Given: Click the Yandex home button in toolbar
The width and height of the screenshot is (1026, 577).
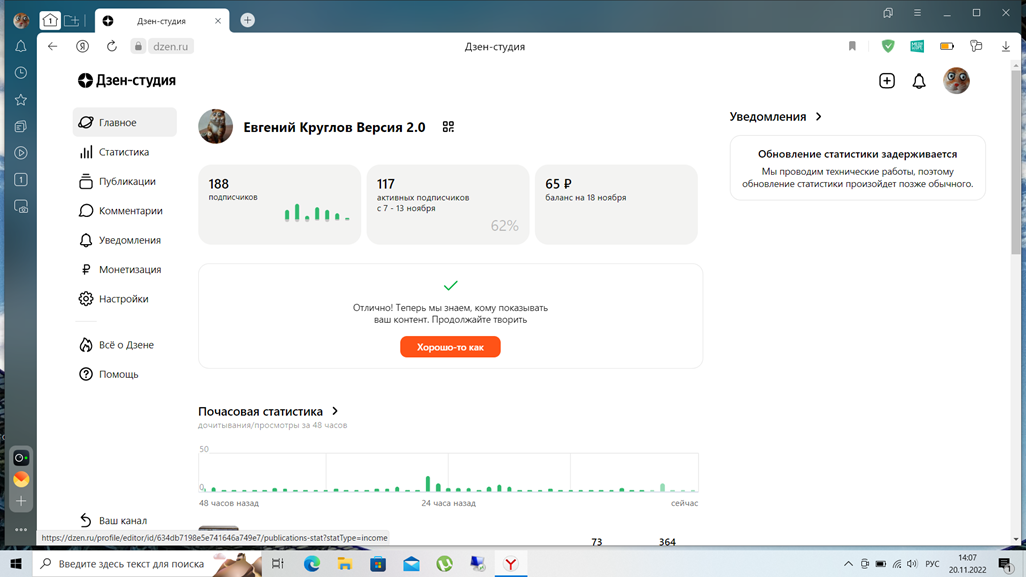Looking at the screenshot, I should (x=82, y=46).
